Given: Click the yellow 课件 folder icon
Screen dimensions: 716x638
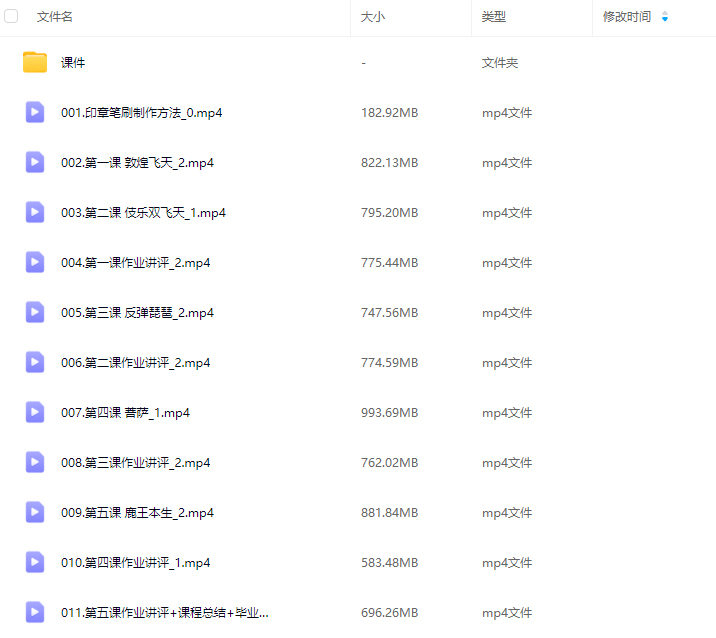Looking at the screenshot, I should [35, 62].
